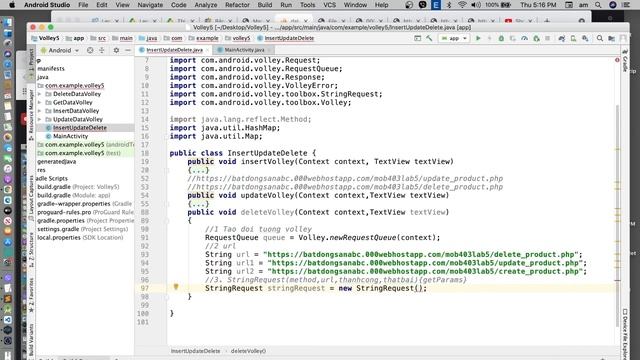Click deleteVolley() in bottom editor breadcrumb
Viewport: 640px width, 360px height.
pyautogui.click(x=248, y=351)
